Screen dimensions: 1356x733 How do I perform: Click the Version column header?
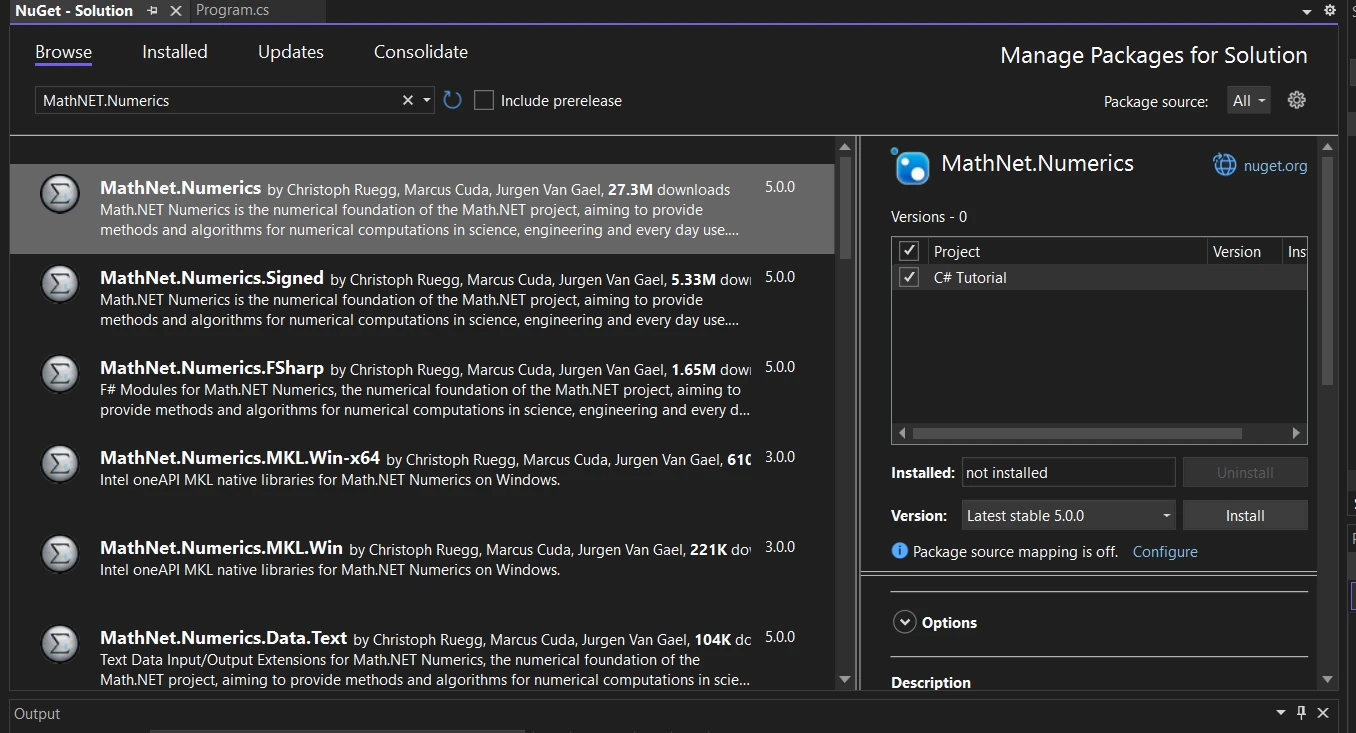(x=1244, y=251)
